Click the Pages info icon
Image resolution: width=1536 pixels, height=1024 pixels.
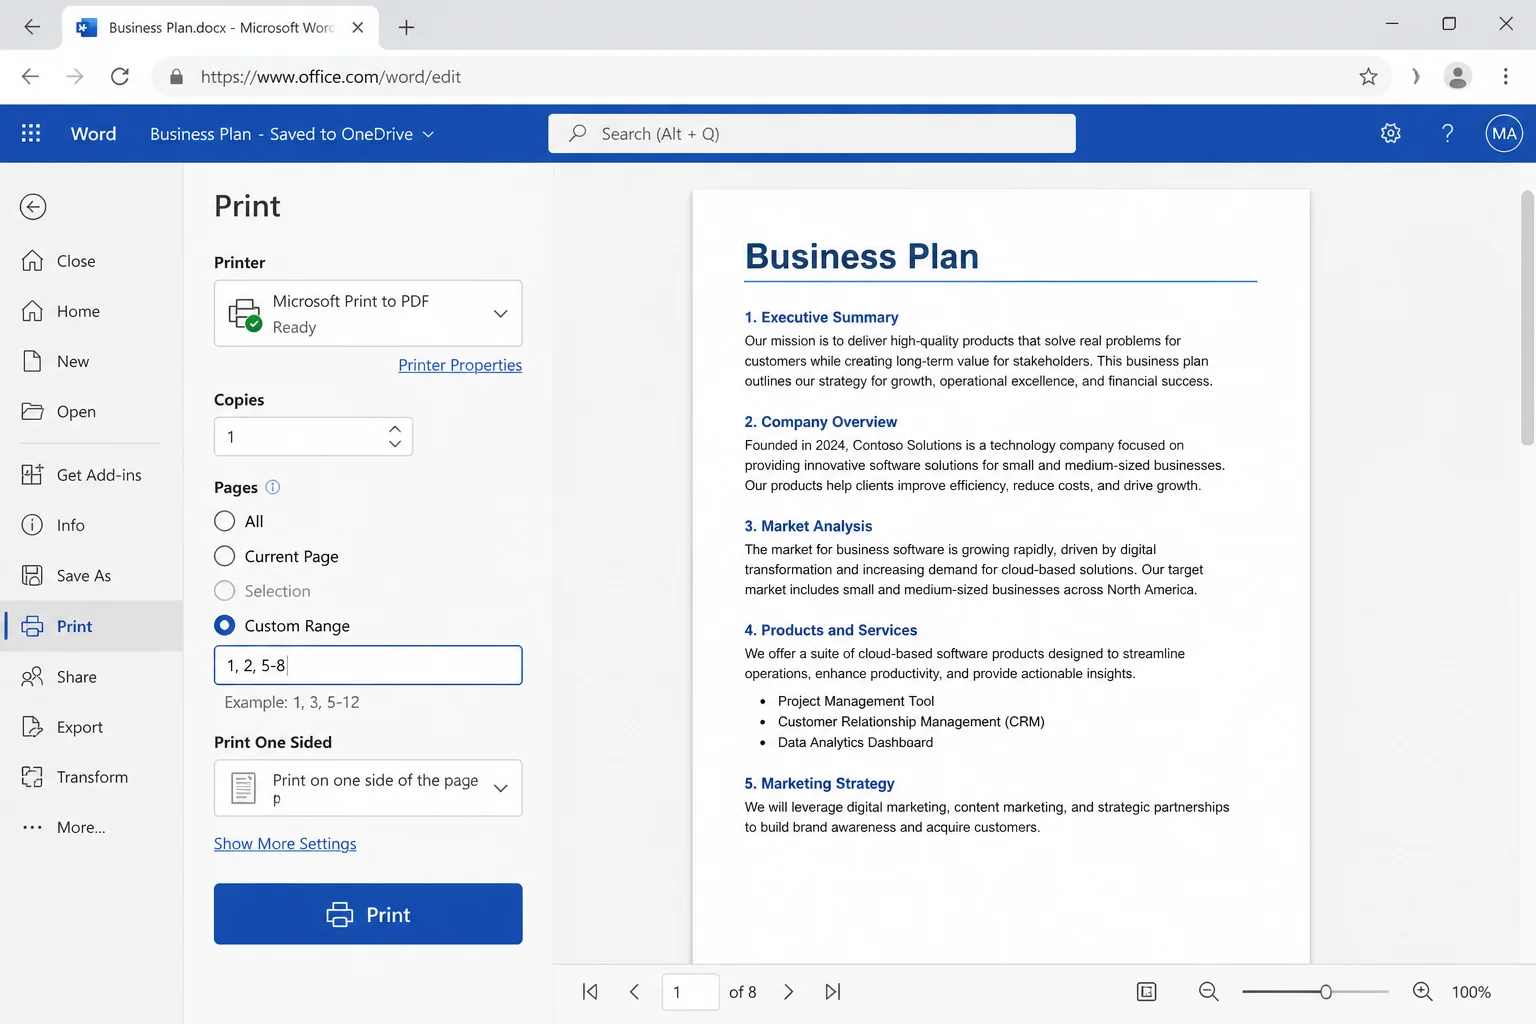point(272,487)
